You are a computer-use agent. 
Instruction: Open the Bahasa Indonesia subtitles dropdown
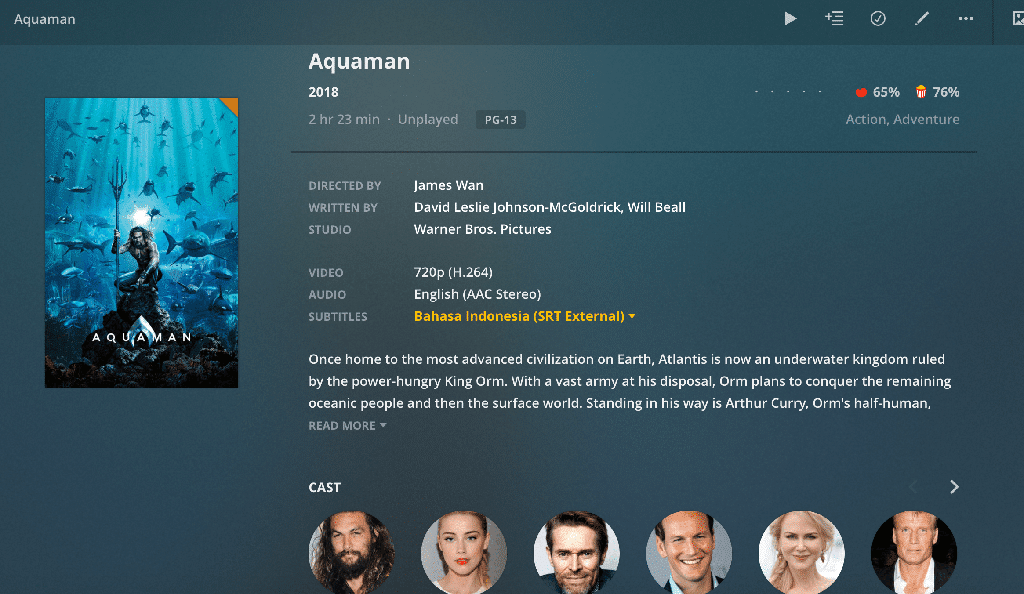point(524,316)
